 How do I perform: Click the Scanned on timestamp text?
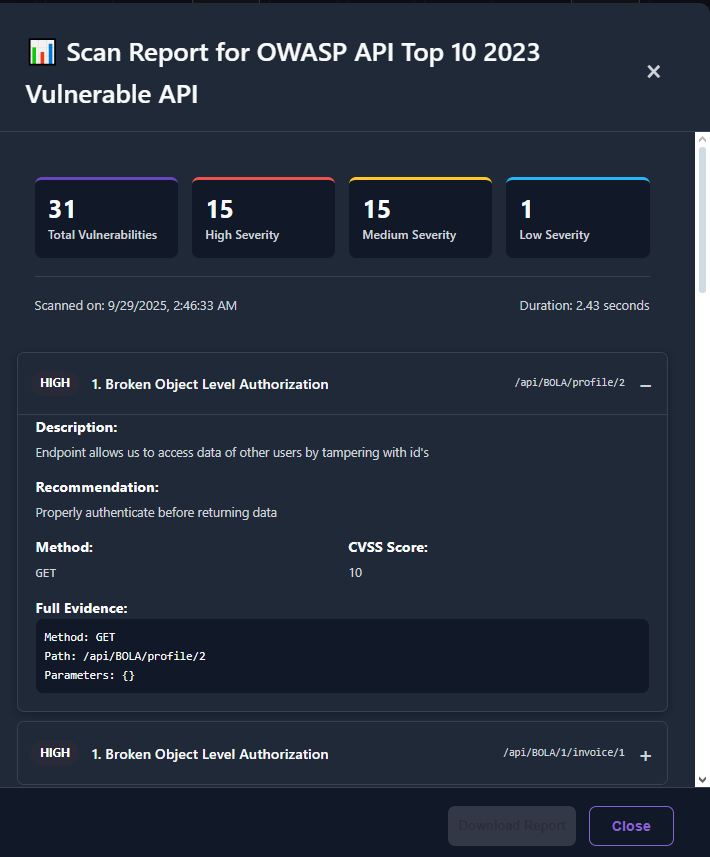pos(135,305)
